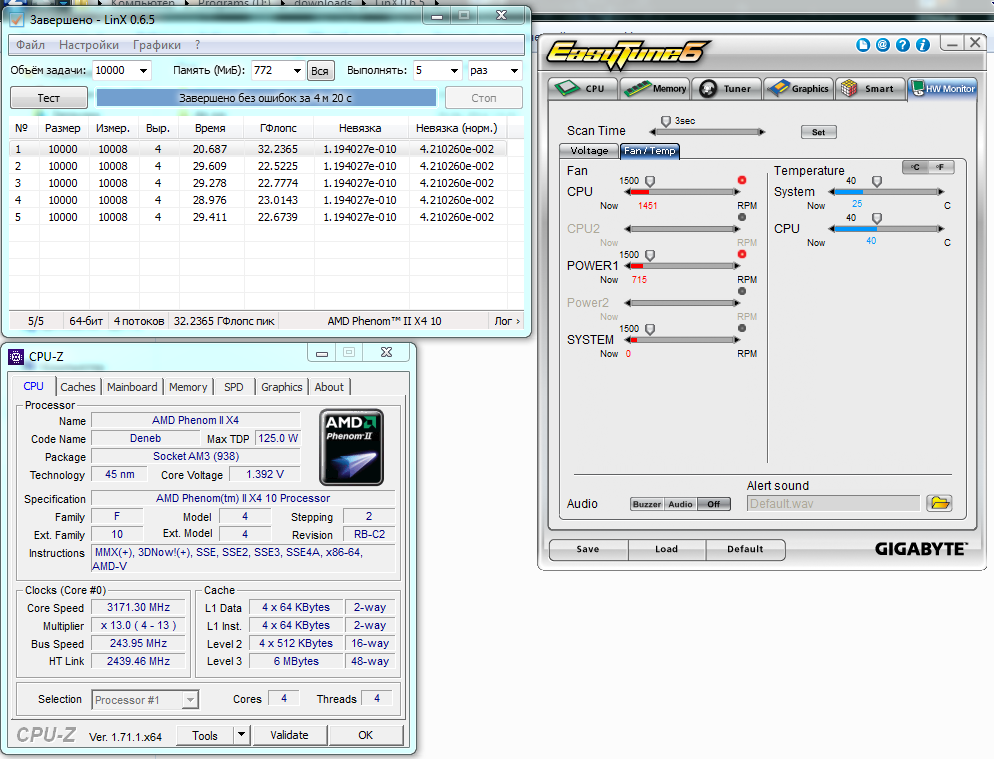The image size is (994, 759).
Task: Open the '?' help menu in LinX
Action: click(x=198, y=45)
